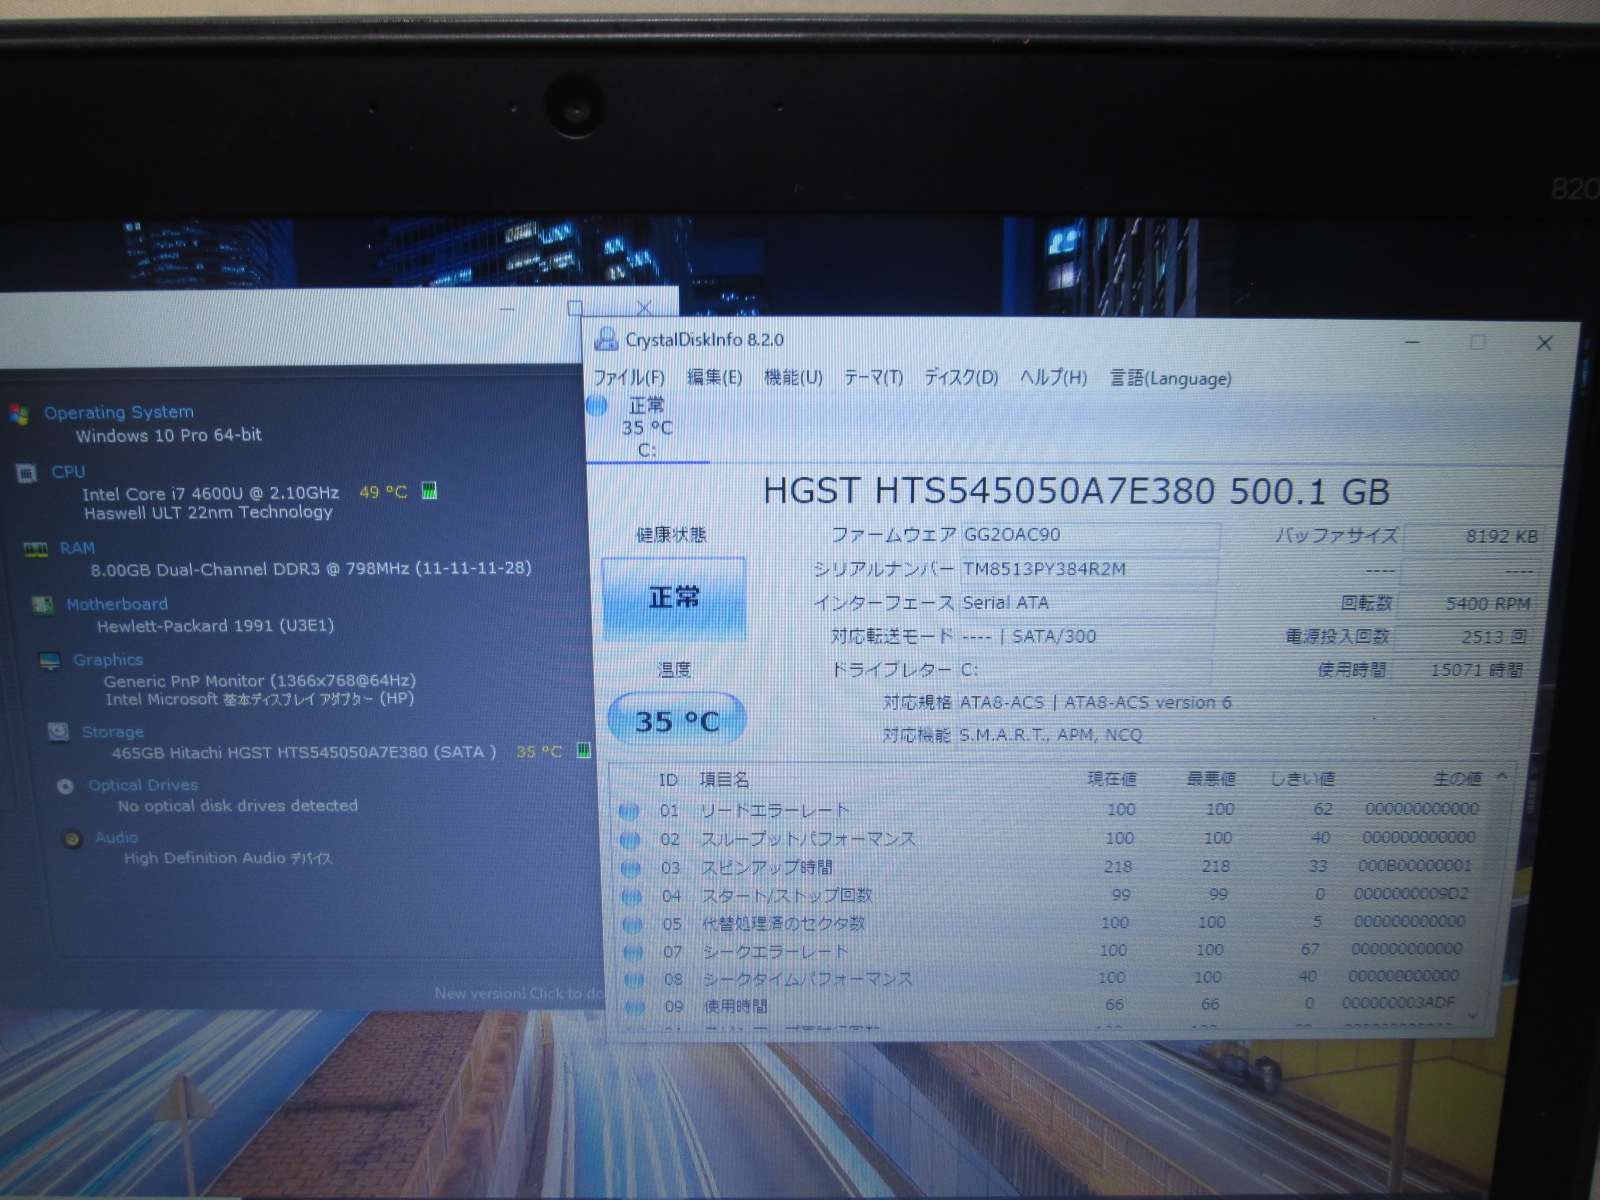The width and height of the screenshot is (1600, 1200).
Task: Click the 正常 health status button
Action: tap(674, 598)
